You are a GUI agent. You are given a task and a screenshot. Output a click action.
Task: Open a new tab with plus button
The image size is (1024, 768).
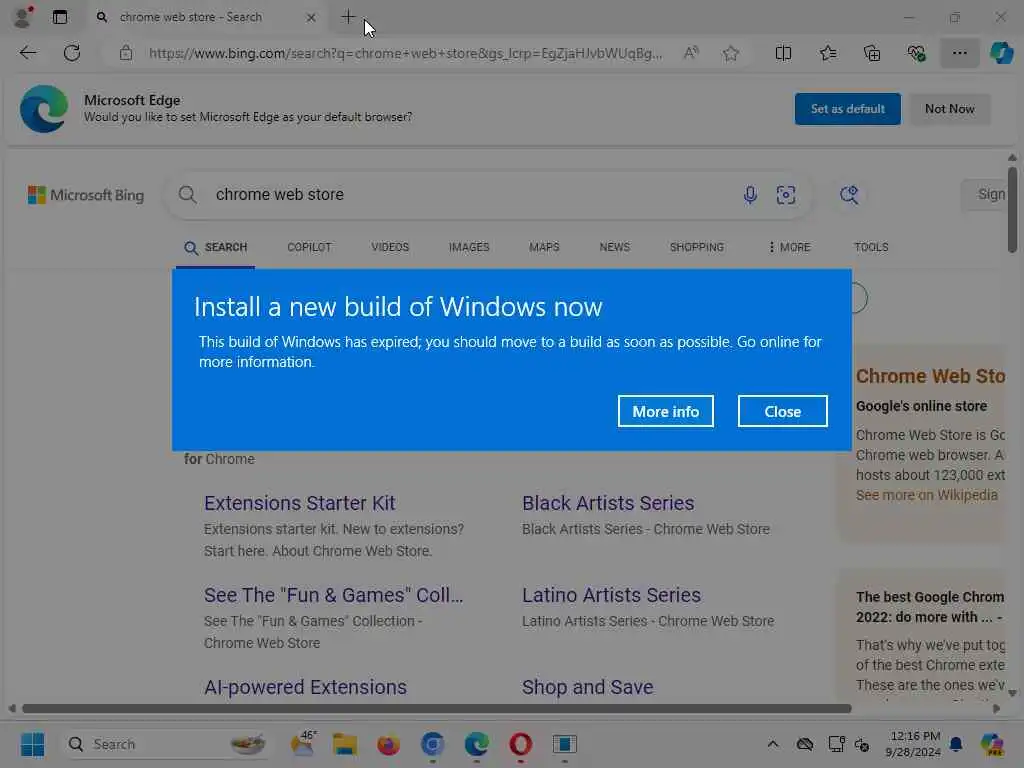348,17
